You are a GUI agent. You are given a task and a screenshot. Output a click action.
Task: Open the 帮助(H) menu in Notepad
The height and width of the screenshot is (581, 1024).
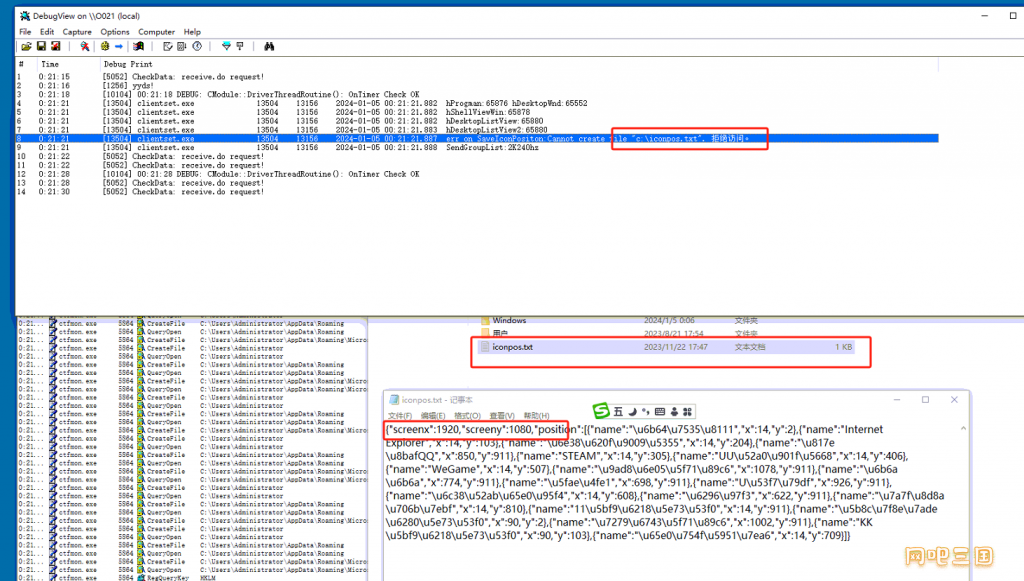(536, 416)
